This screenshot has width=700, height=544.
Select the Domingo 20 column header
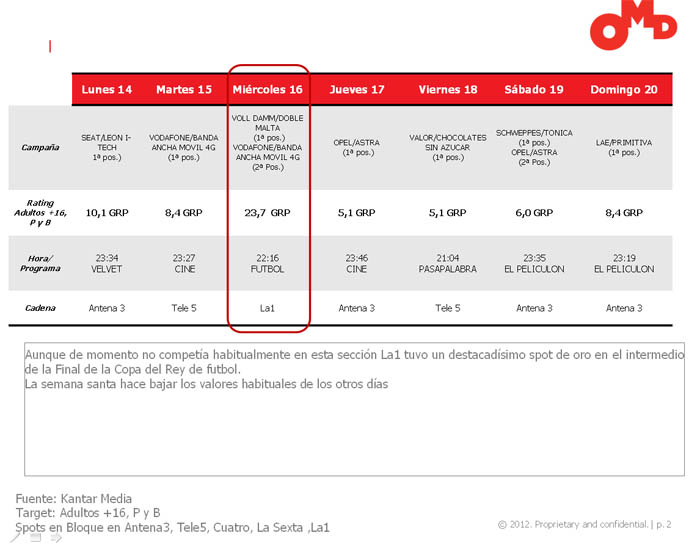click(624, 90)
